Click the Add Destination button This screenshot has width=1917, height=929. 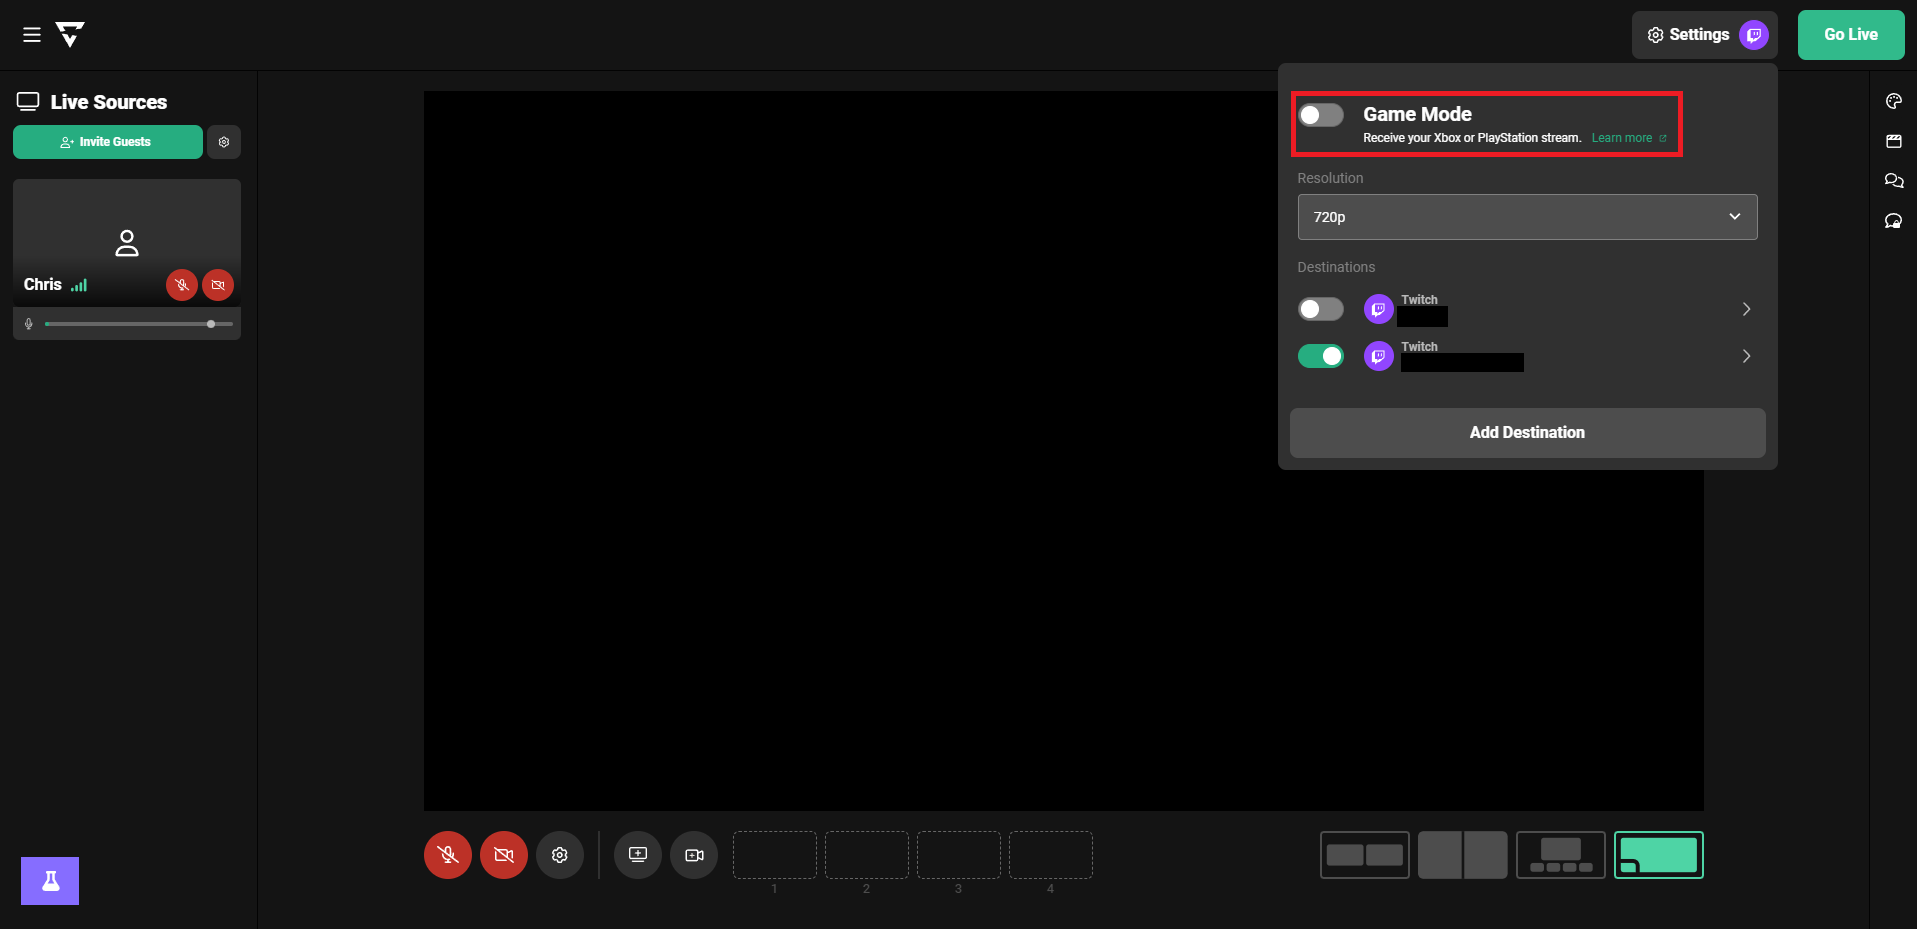(x=1527, y=433)
